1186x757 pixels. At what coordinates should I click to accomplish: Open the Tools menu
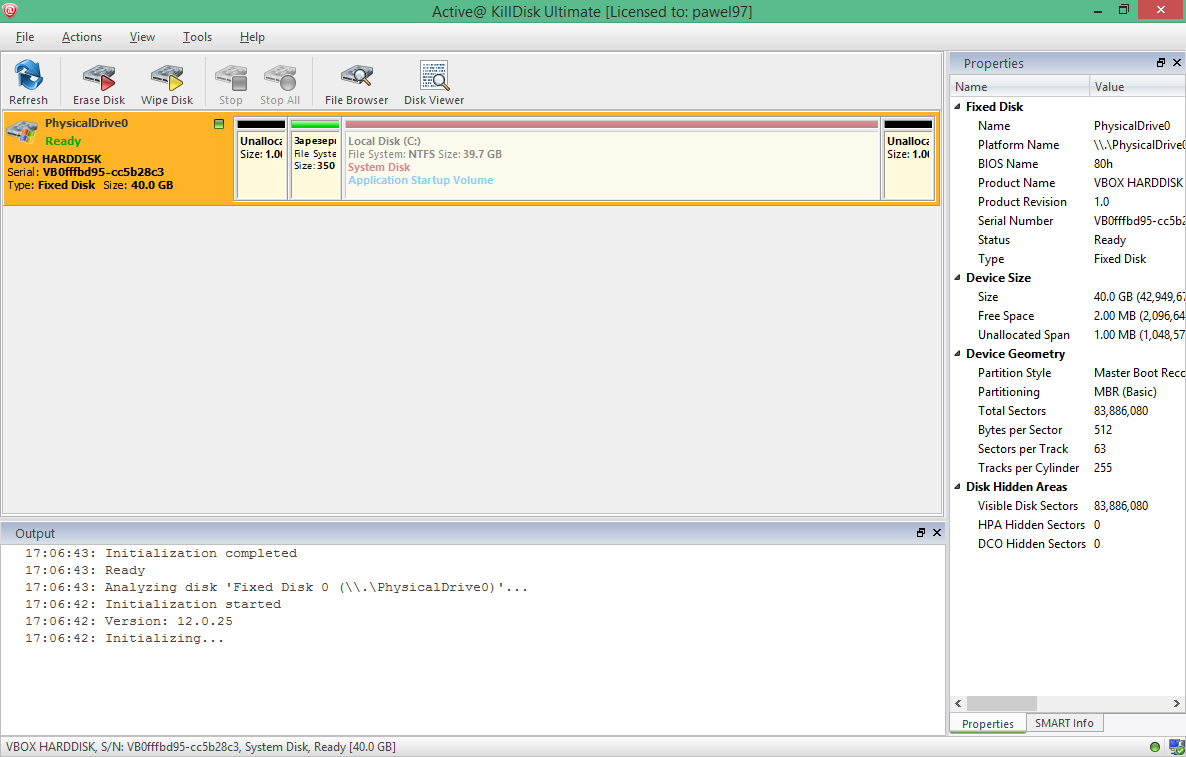click(x=197, y=37)
